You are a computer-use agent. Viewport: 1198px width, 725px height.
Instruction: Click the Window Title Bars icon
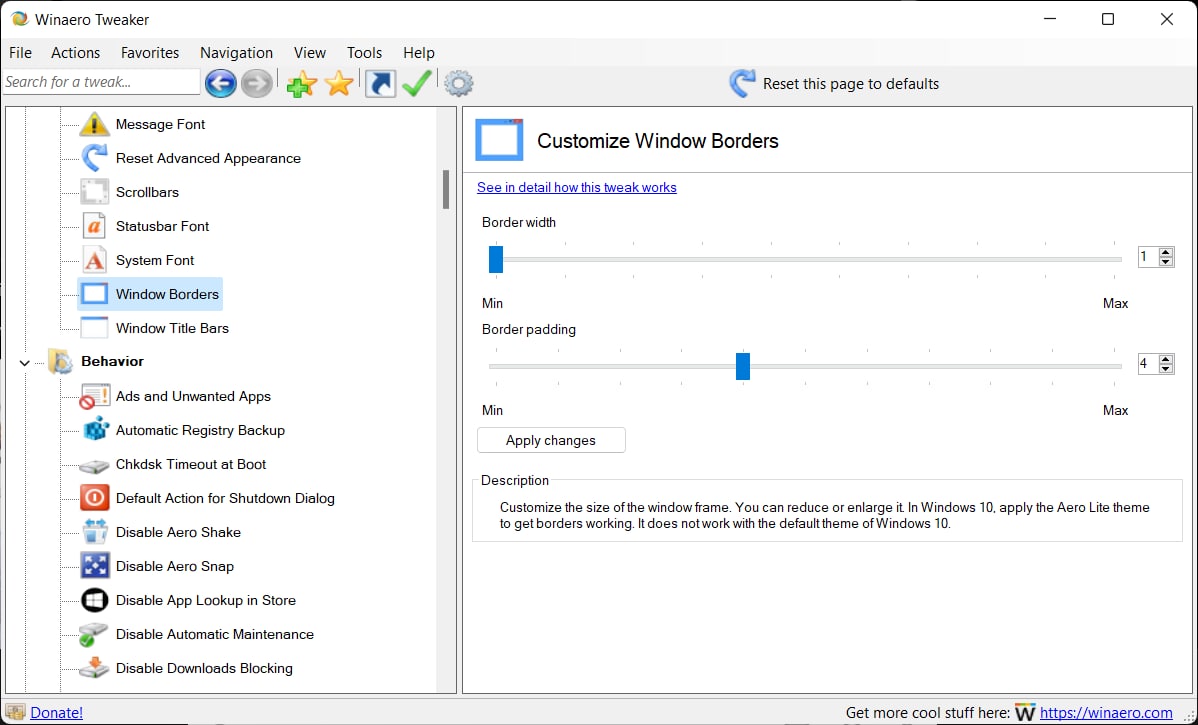[95, 328]
